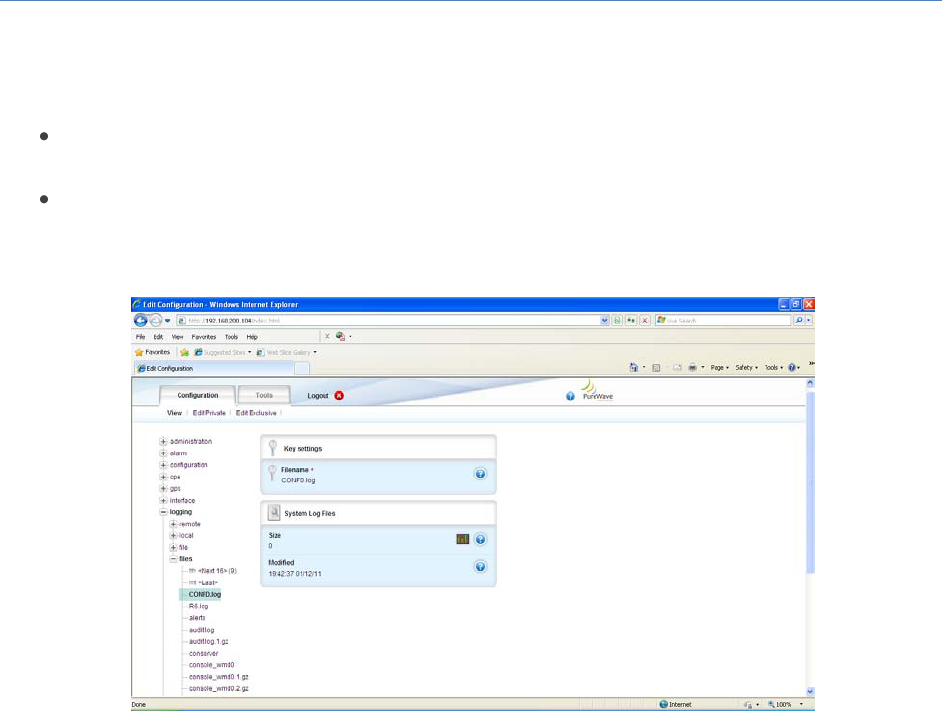This screenshot has height=711, width=942.
Task: Click the blue help icon near PureWave logo
Action: 570,396
